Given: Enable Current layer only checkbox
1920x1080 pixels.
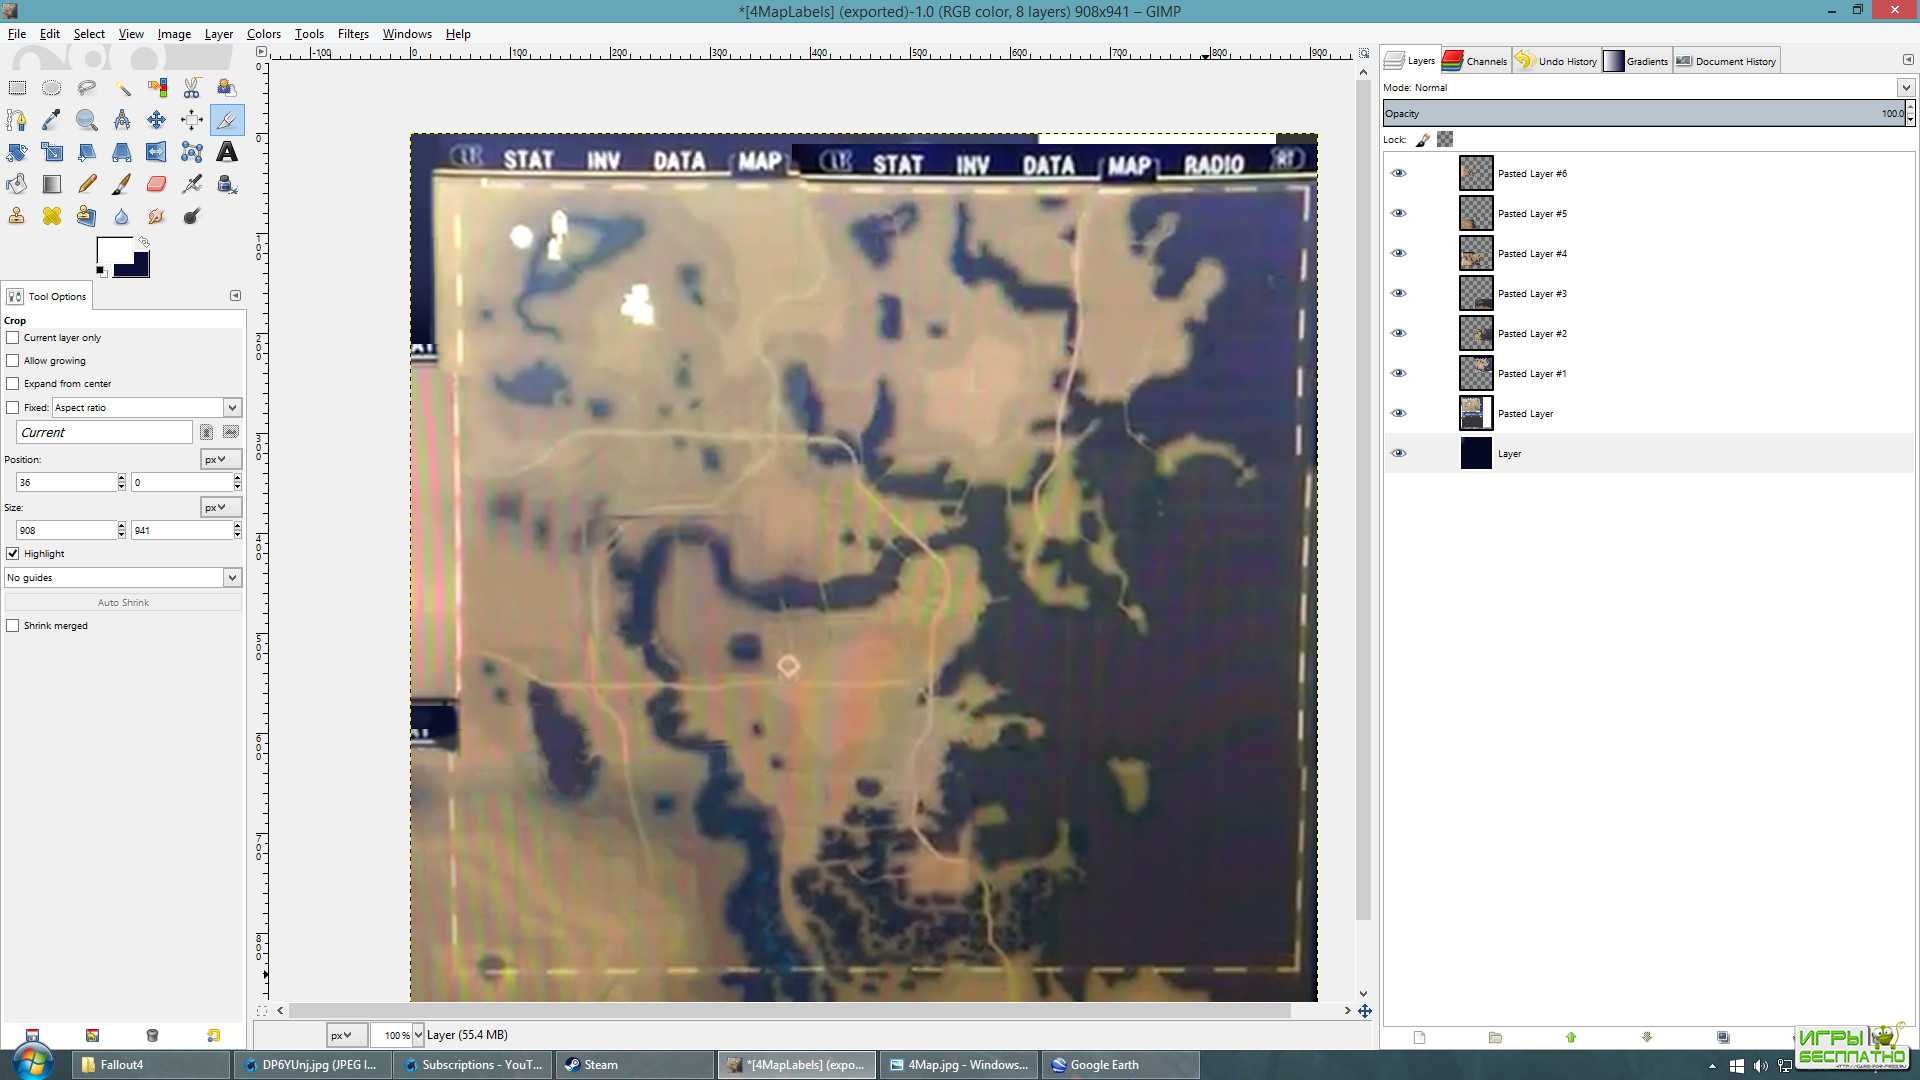Looking at the screenshot, I should [13, 338].
